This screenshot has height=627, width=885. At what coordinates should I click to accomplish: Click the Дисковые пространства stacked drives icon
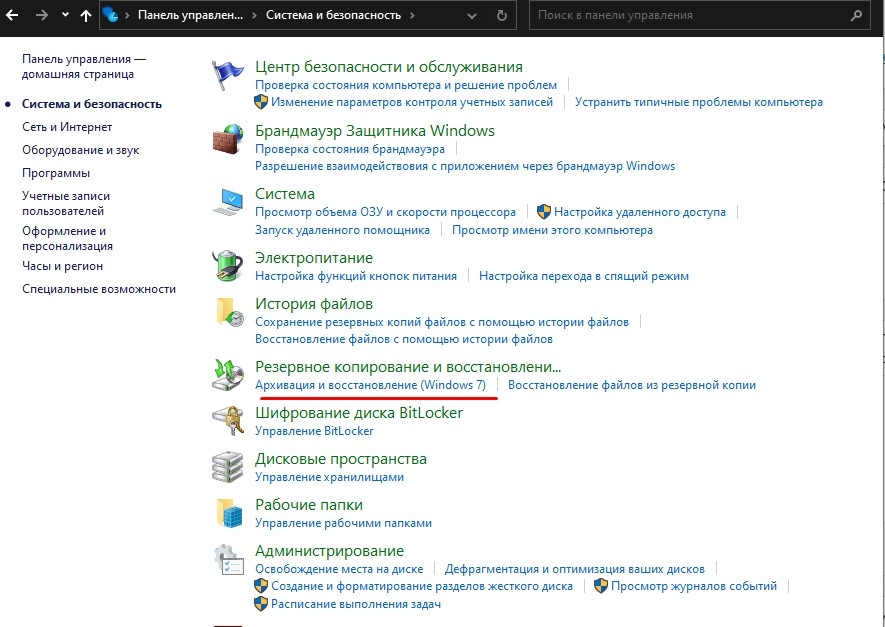coord(229,467)
